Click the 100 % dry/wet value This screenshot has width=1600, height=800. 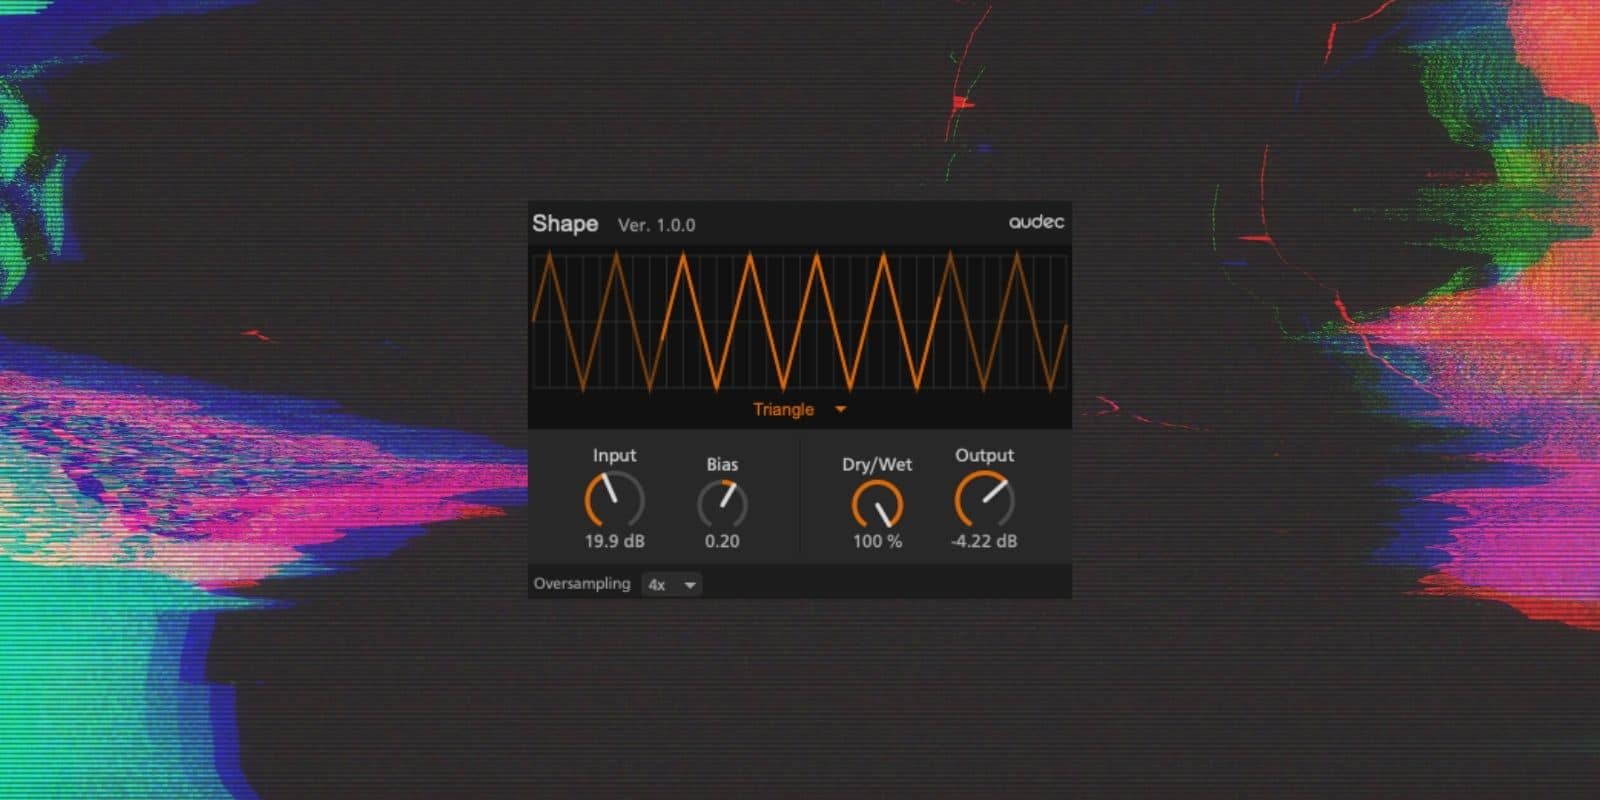[x=877, y=541]
